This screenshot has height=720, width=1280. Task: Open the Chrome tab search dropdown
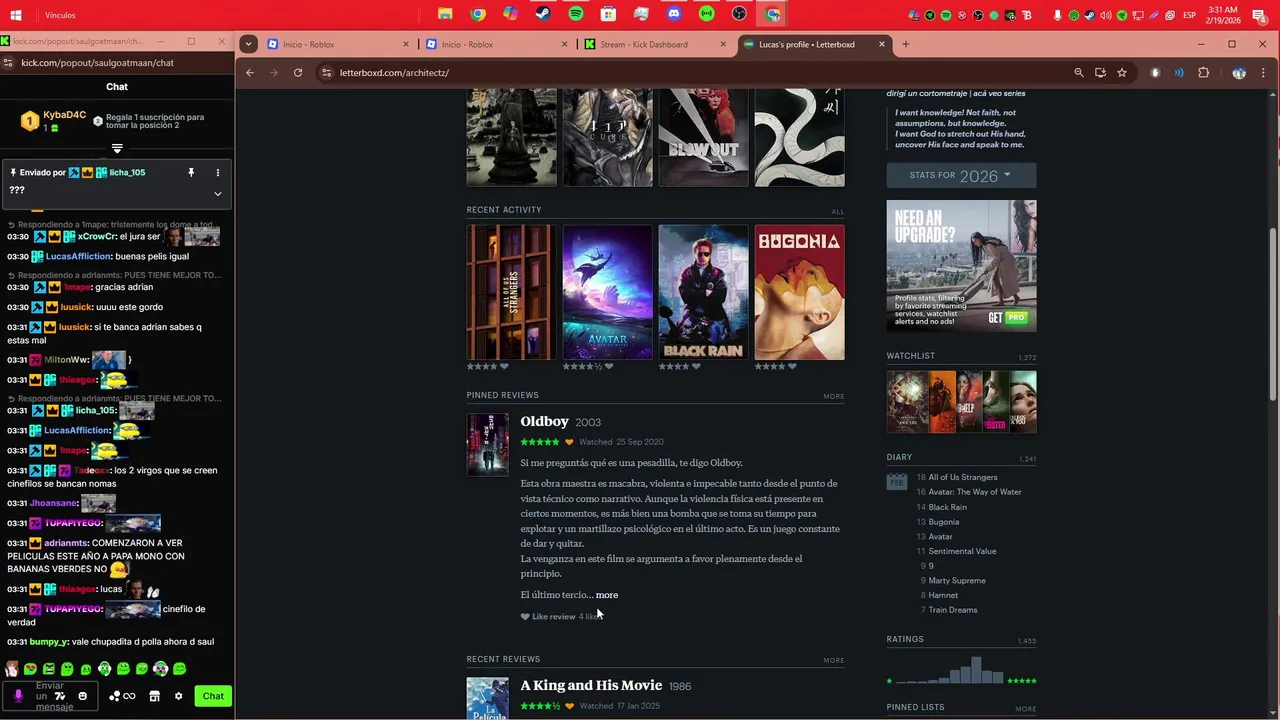point(248,44)
